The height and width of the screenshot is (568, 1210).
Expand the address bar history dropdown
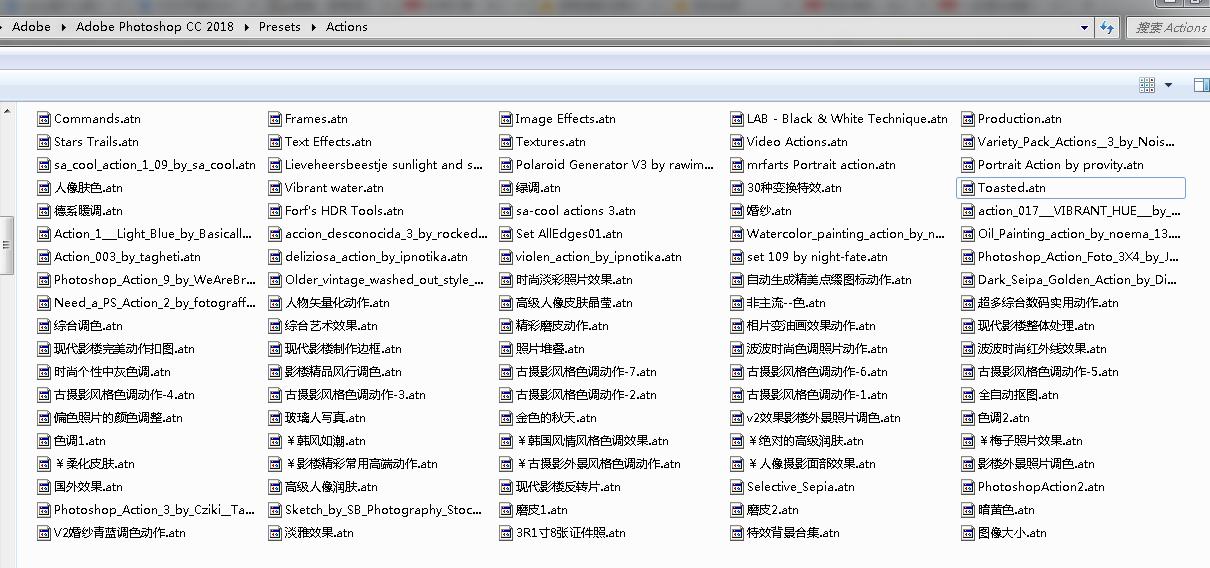[x=1084, y=28]
